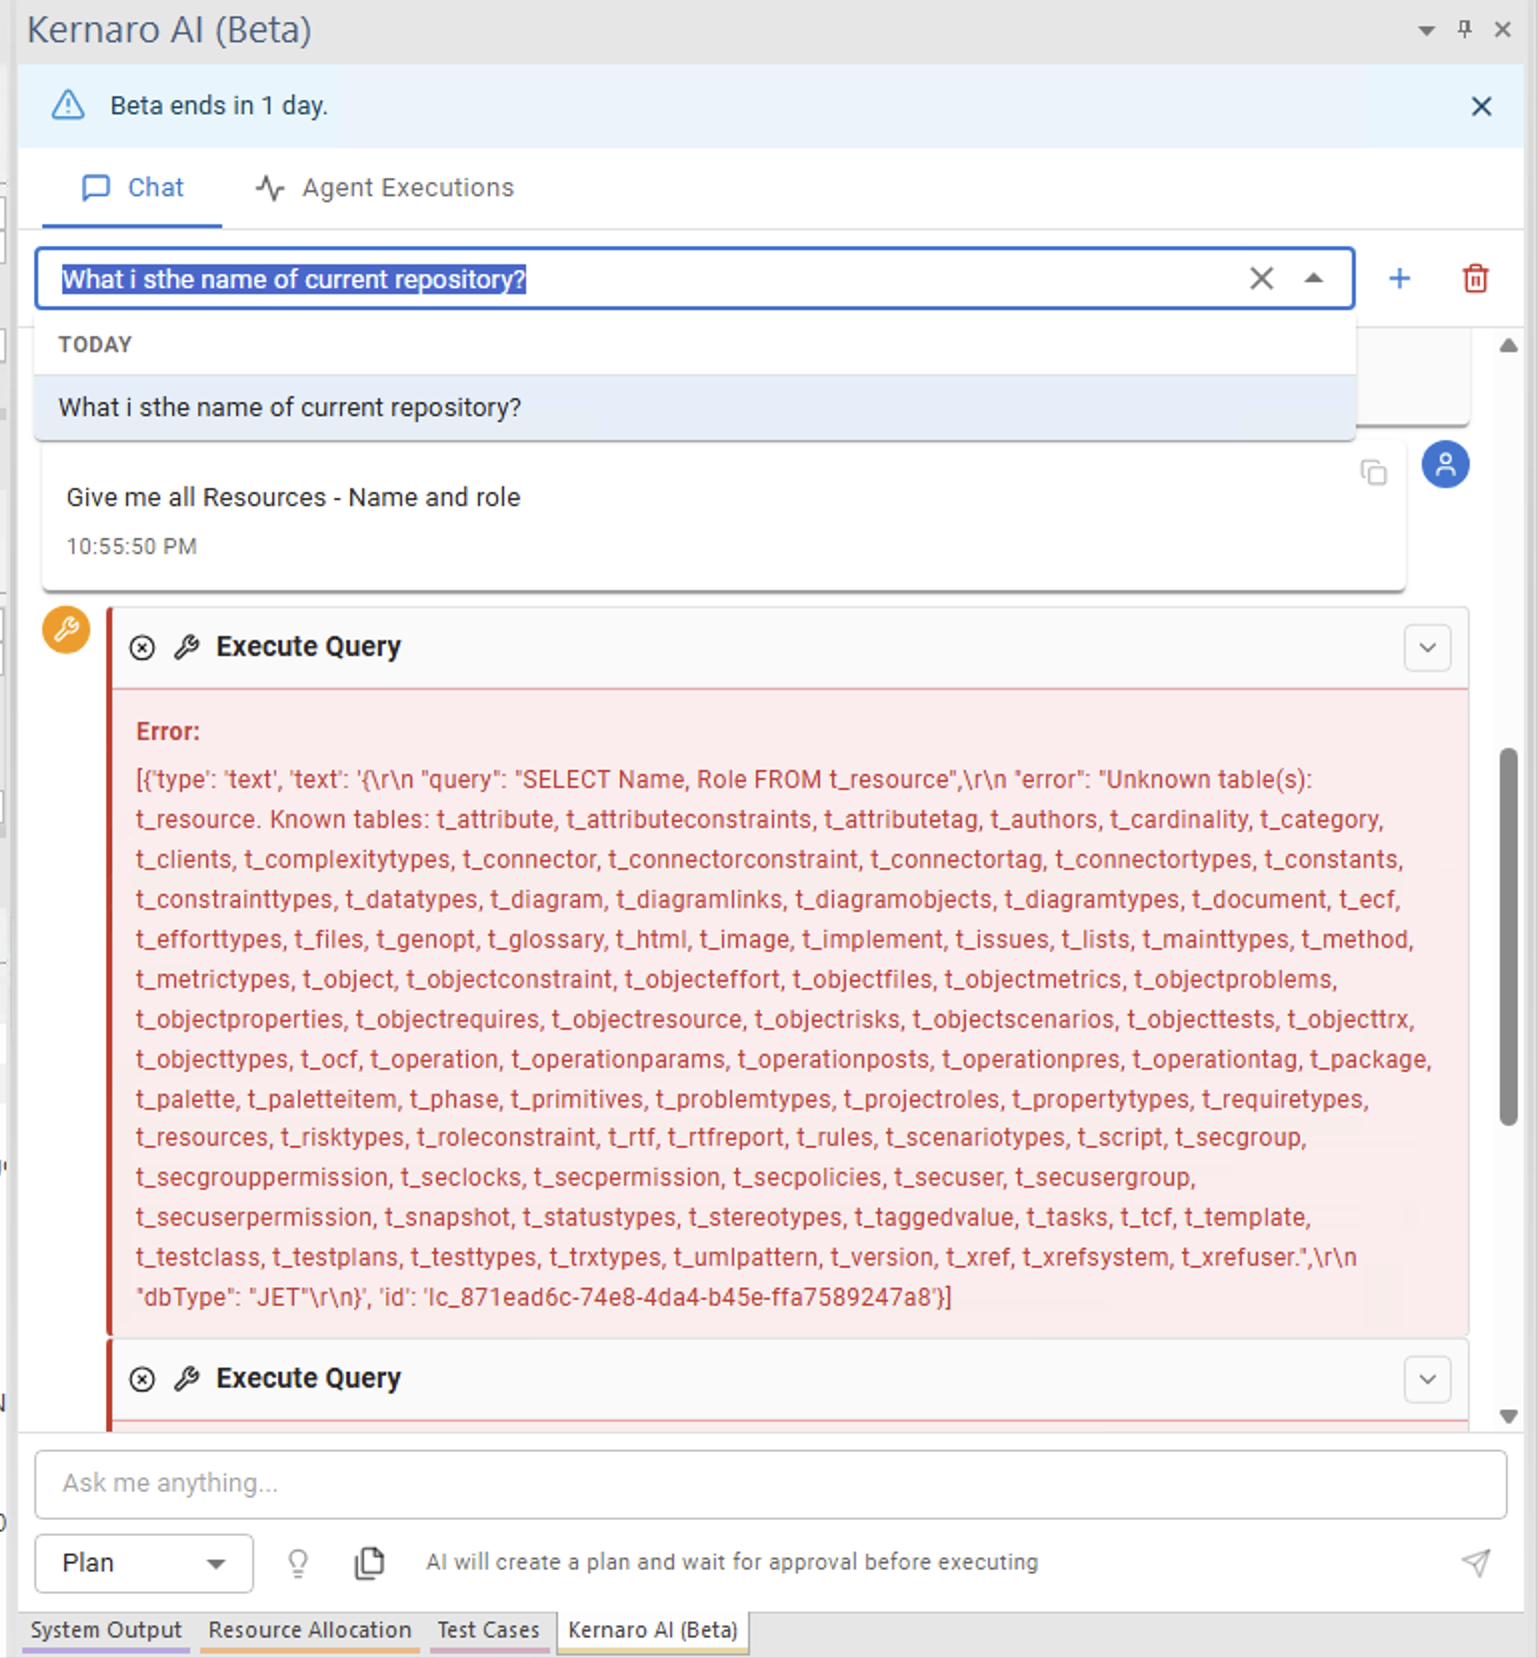Click the 'Give me all Resources - Name and role' message
The image size is (1538, 1658).
coord(293,497)
